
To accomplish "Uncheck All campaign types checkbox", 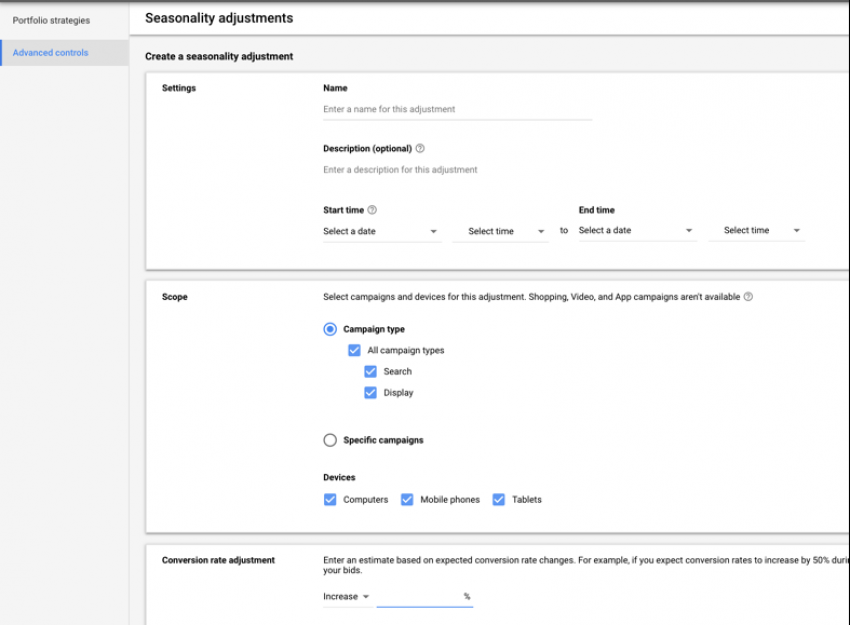I will click(x=354, y=350).
